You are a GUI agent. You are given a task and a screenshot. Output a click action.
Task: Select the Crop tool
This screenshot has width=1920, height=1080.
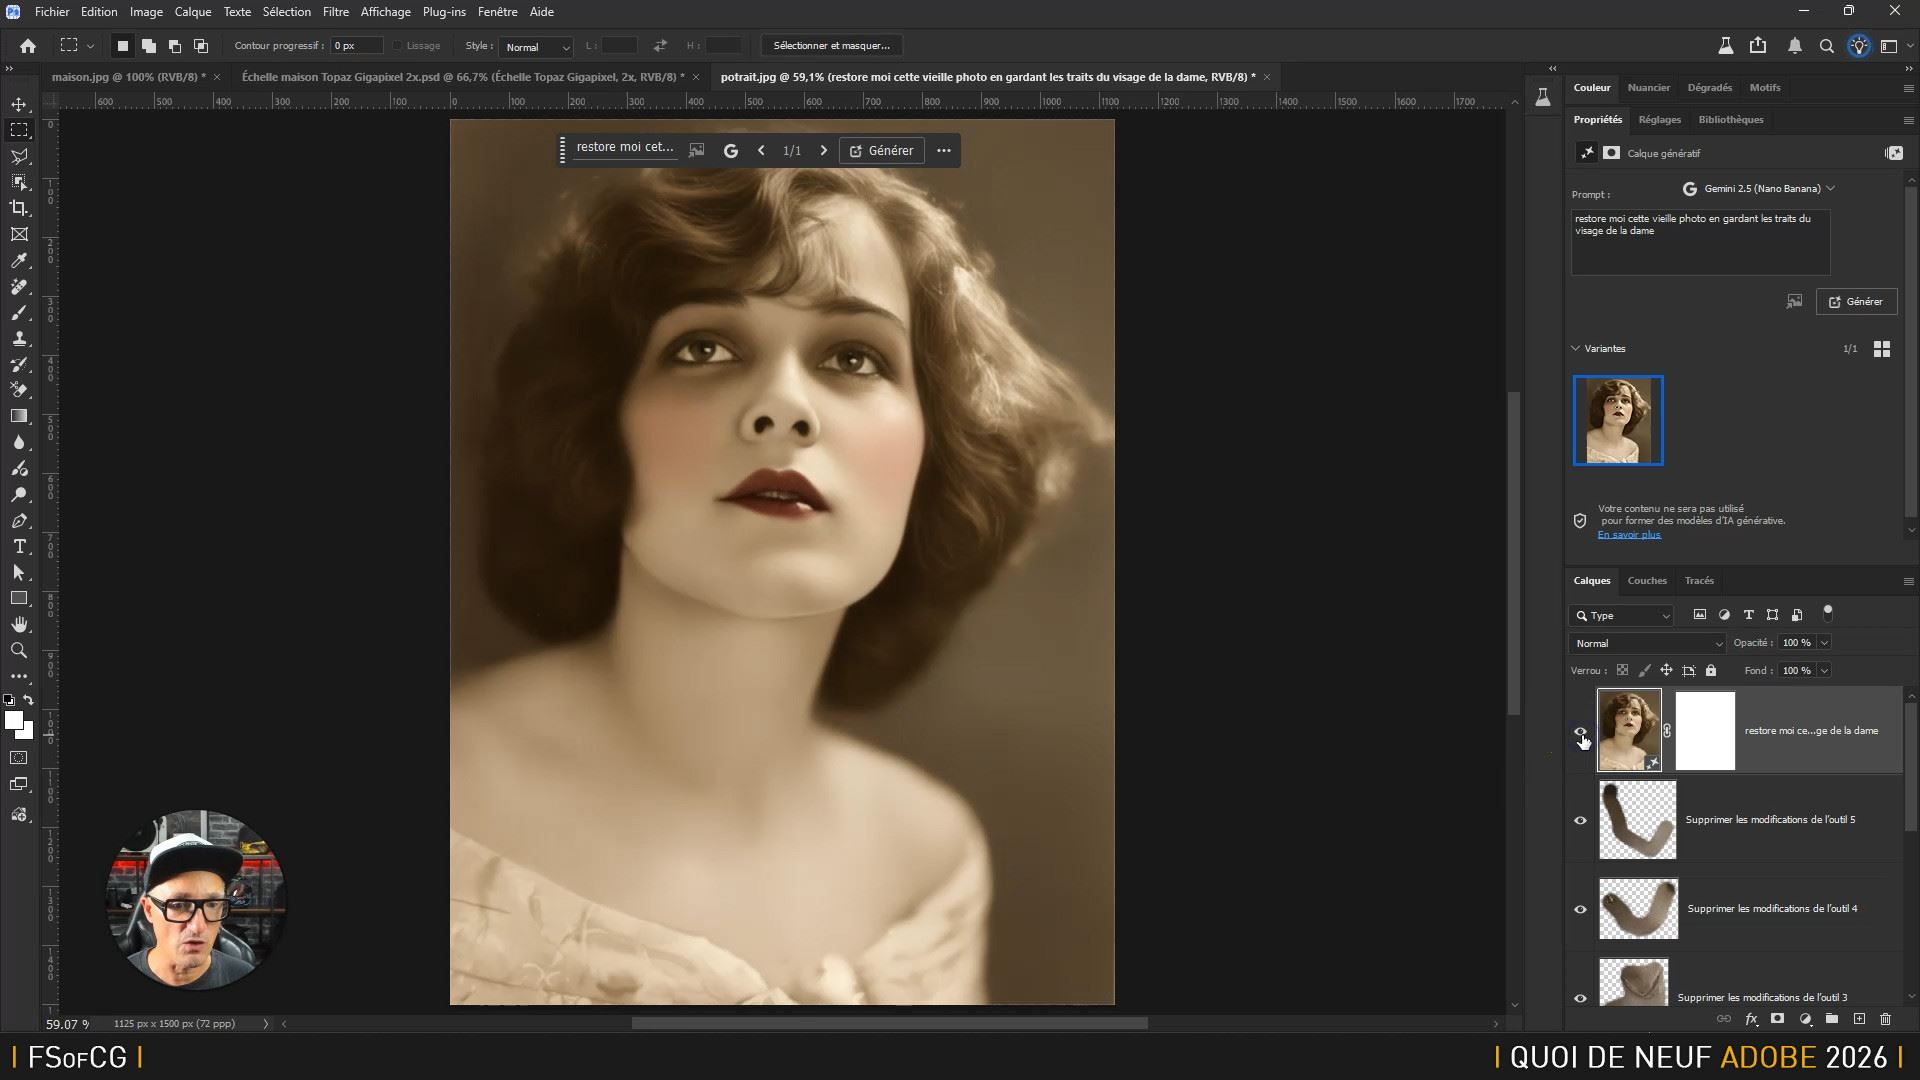(x=19, y=208)
